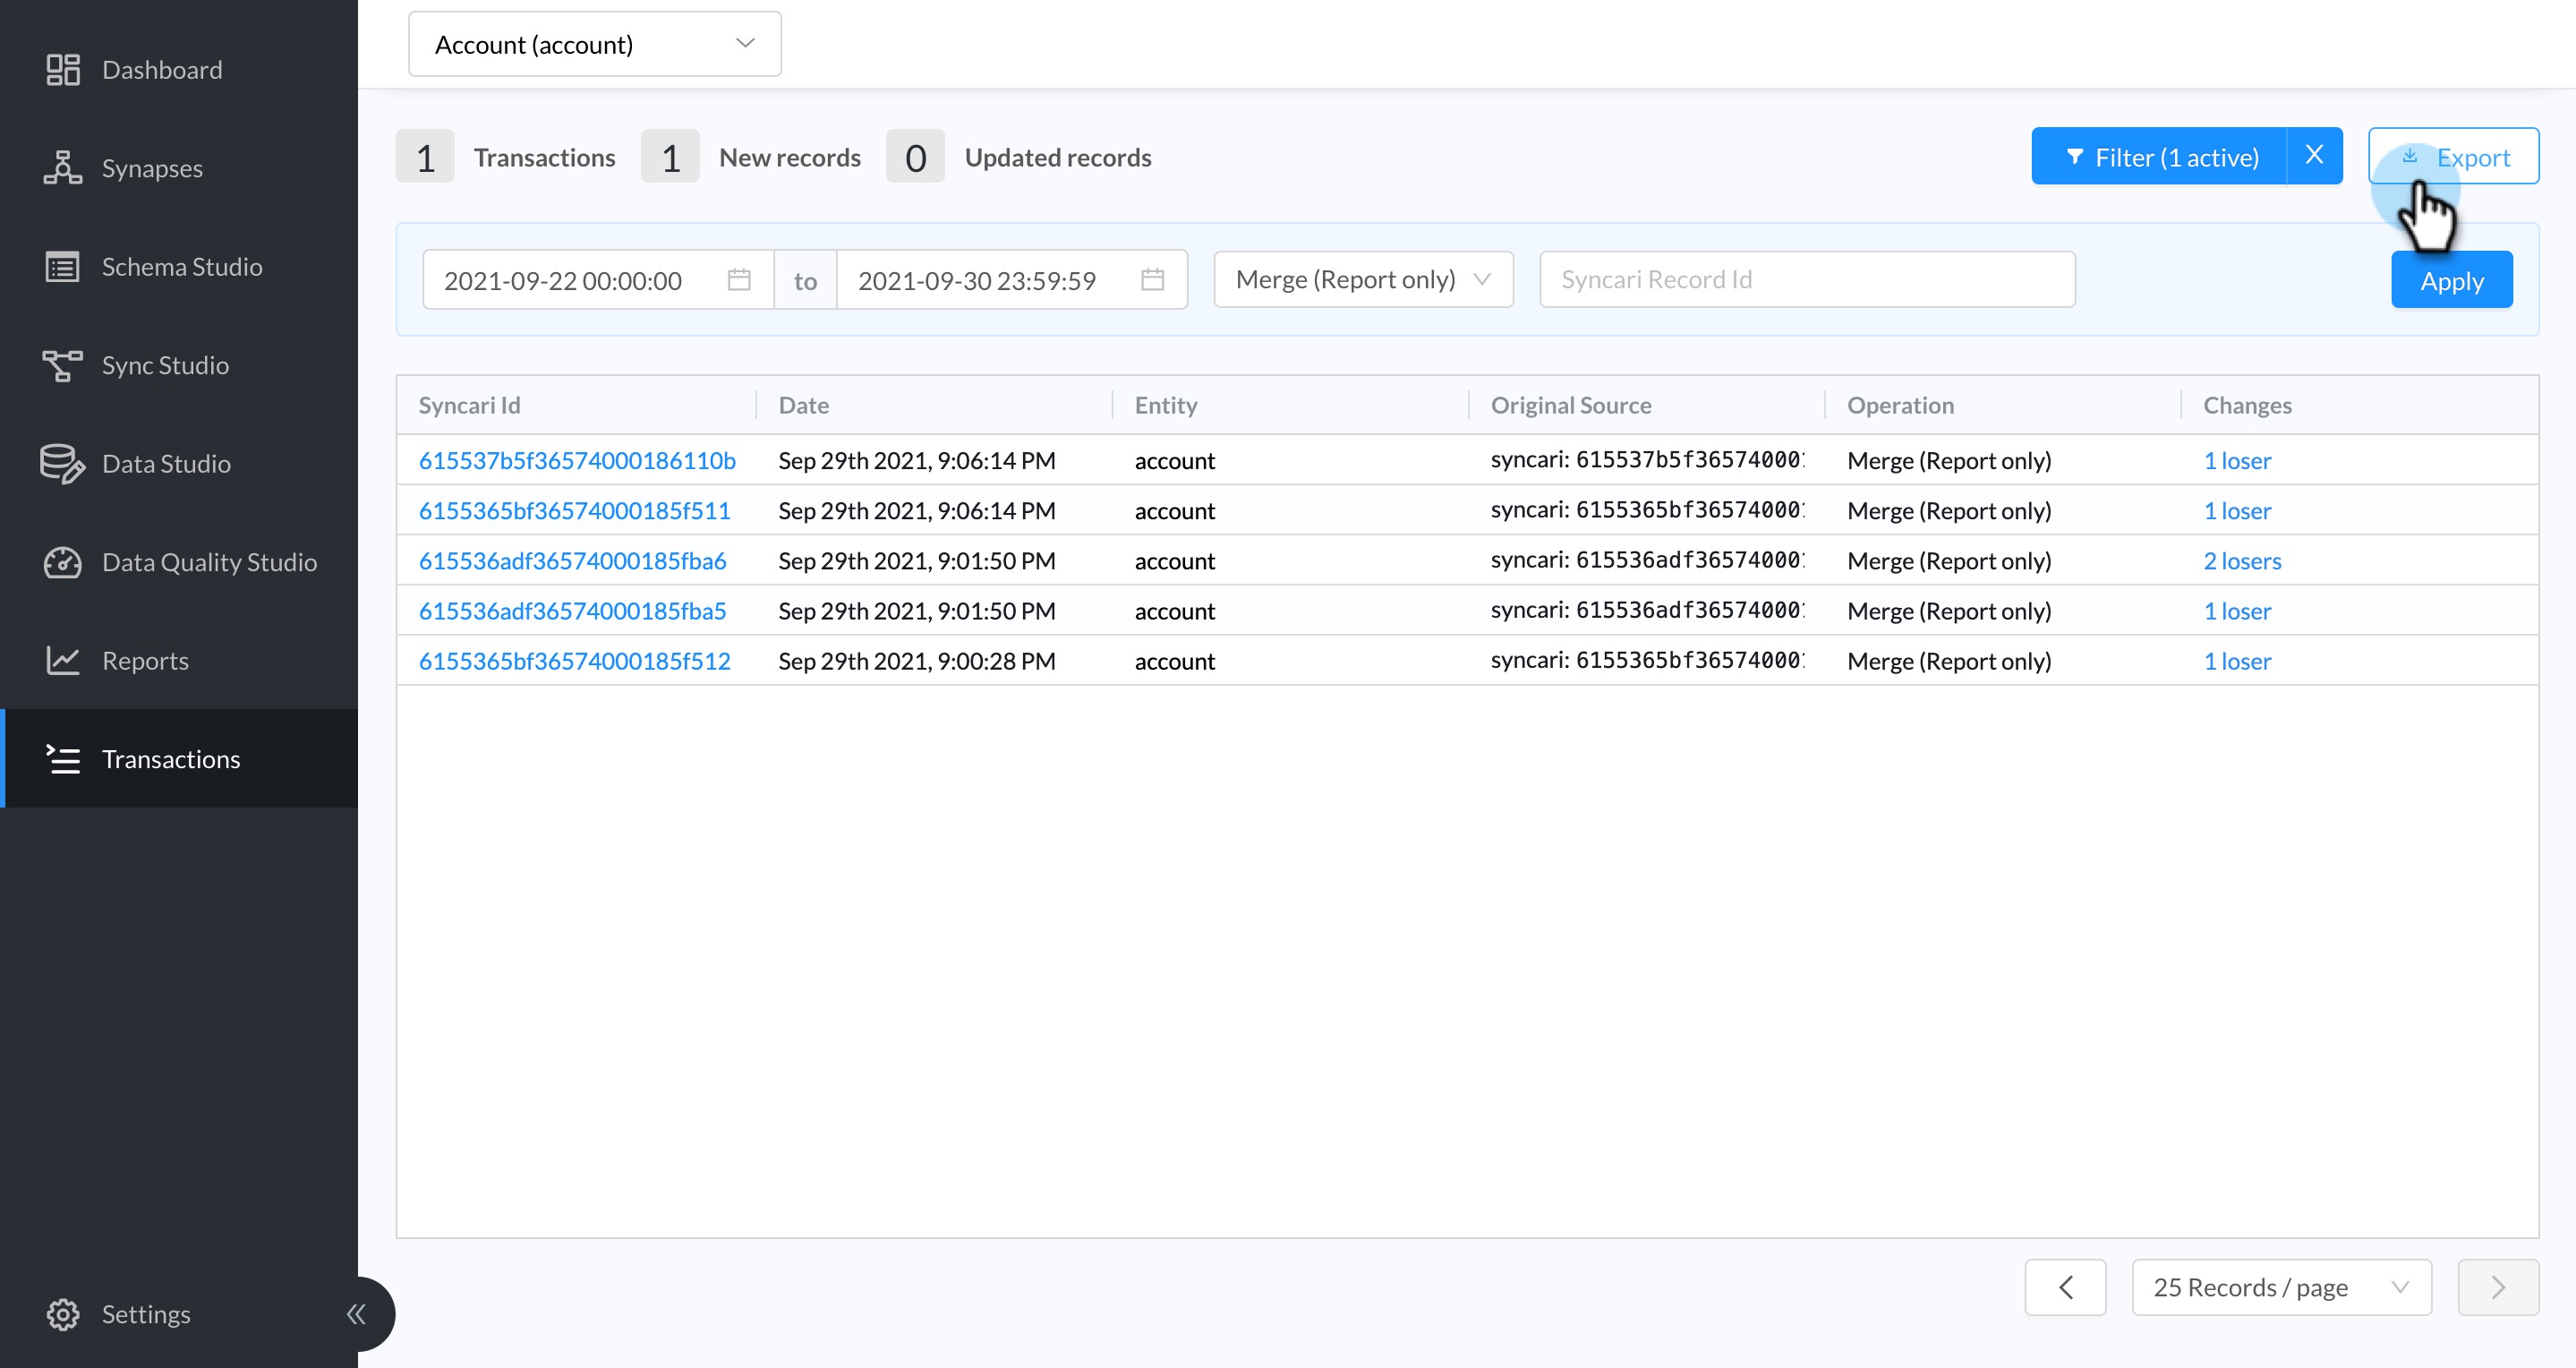
Task: Click the Transactions list icon
Action: [x=63, y=759]
